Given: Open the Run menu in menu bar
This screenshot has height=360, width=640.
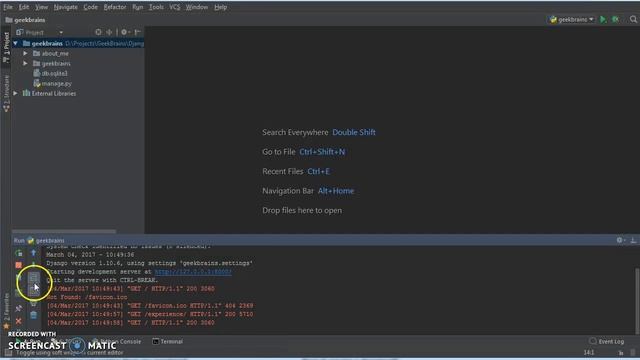Looking at the screenshot, I should [x=138, y=7].
